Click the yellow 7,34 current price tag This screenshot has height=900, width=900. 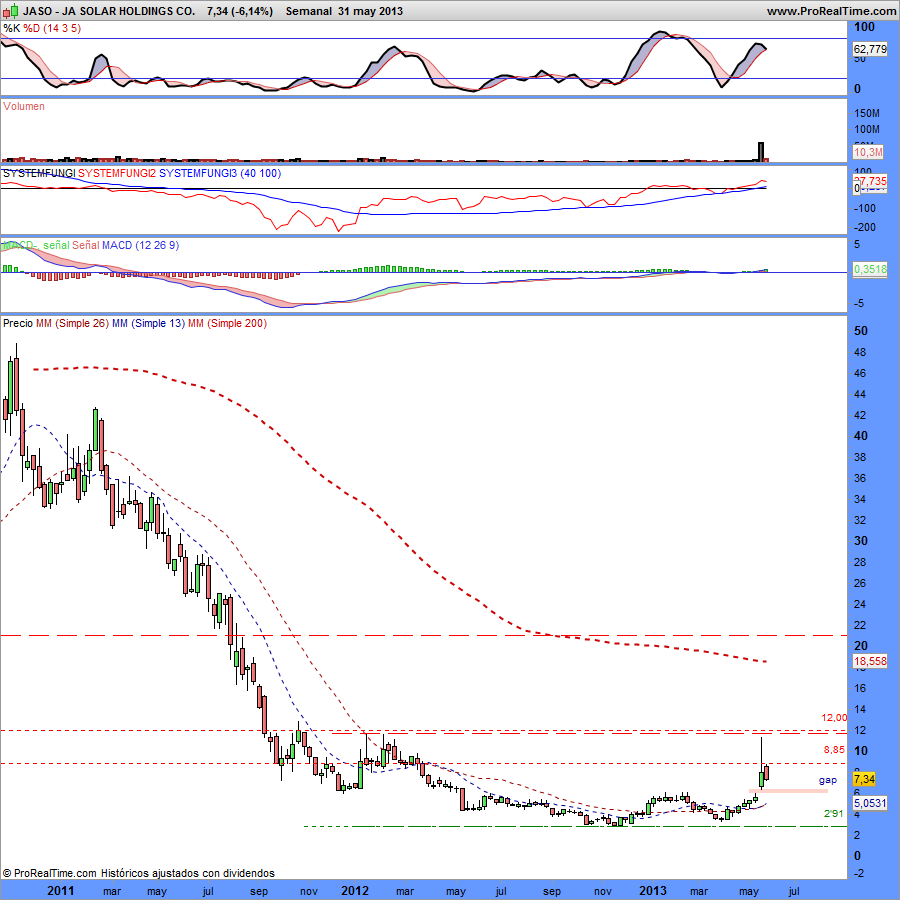pyautogui.click(x=864, y=779)
